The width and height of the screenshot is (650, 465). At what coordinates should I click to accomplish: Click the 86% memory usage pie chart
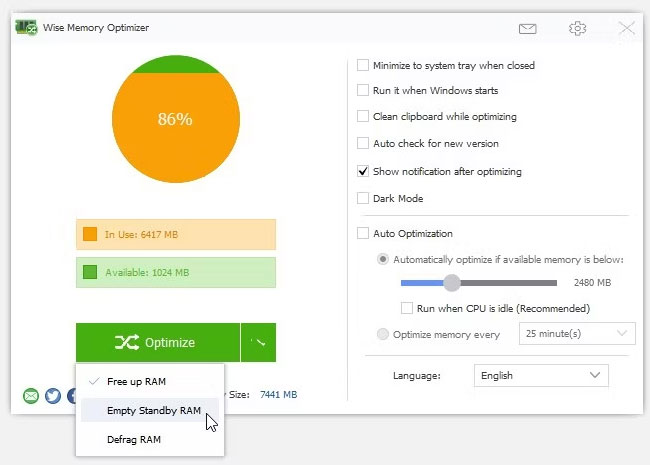tap(176, 119)
